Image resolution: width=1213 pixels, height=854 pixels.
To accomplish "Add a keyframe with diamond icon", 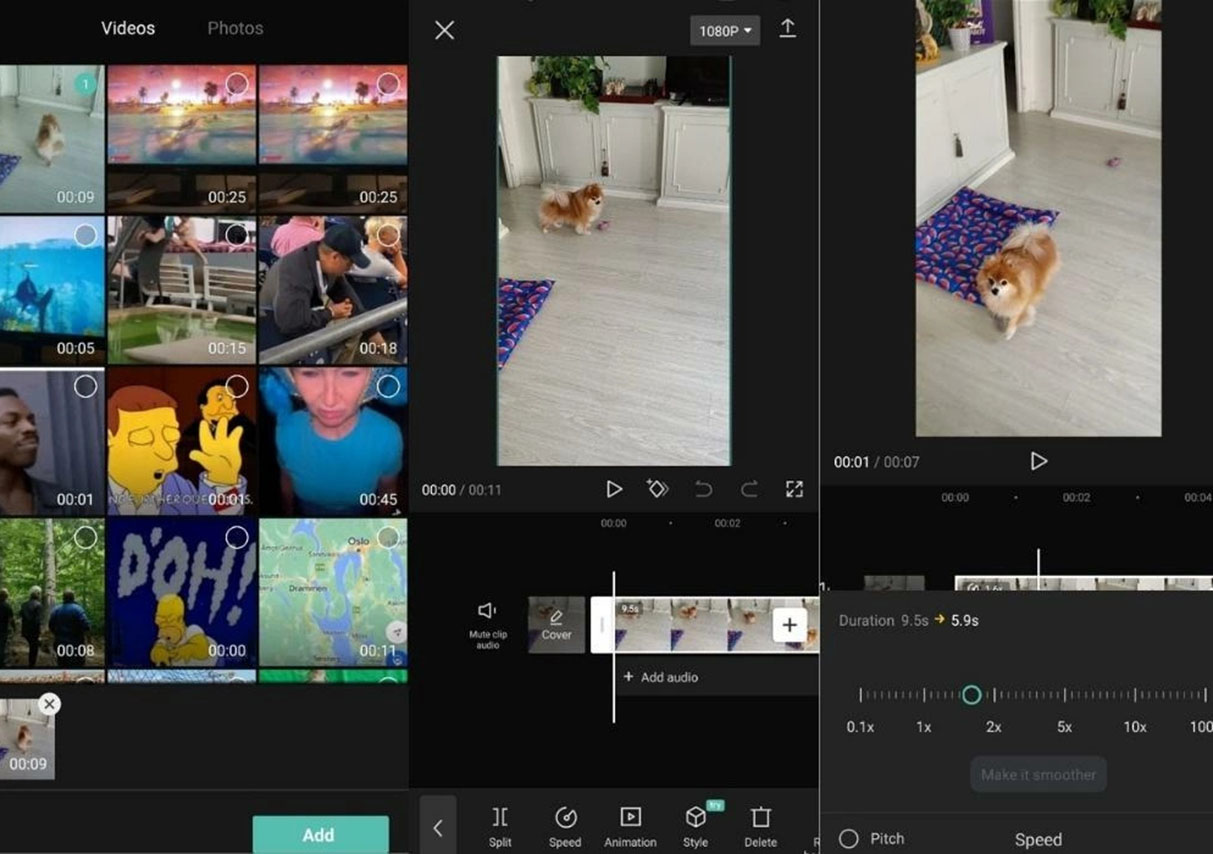I will click(657, 489).
